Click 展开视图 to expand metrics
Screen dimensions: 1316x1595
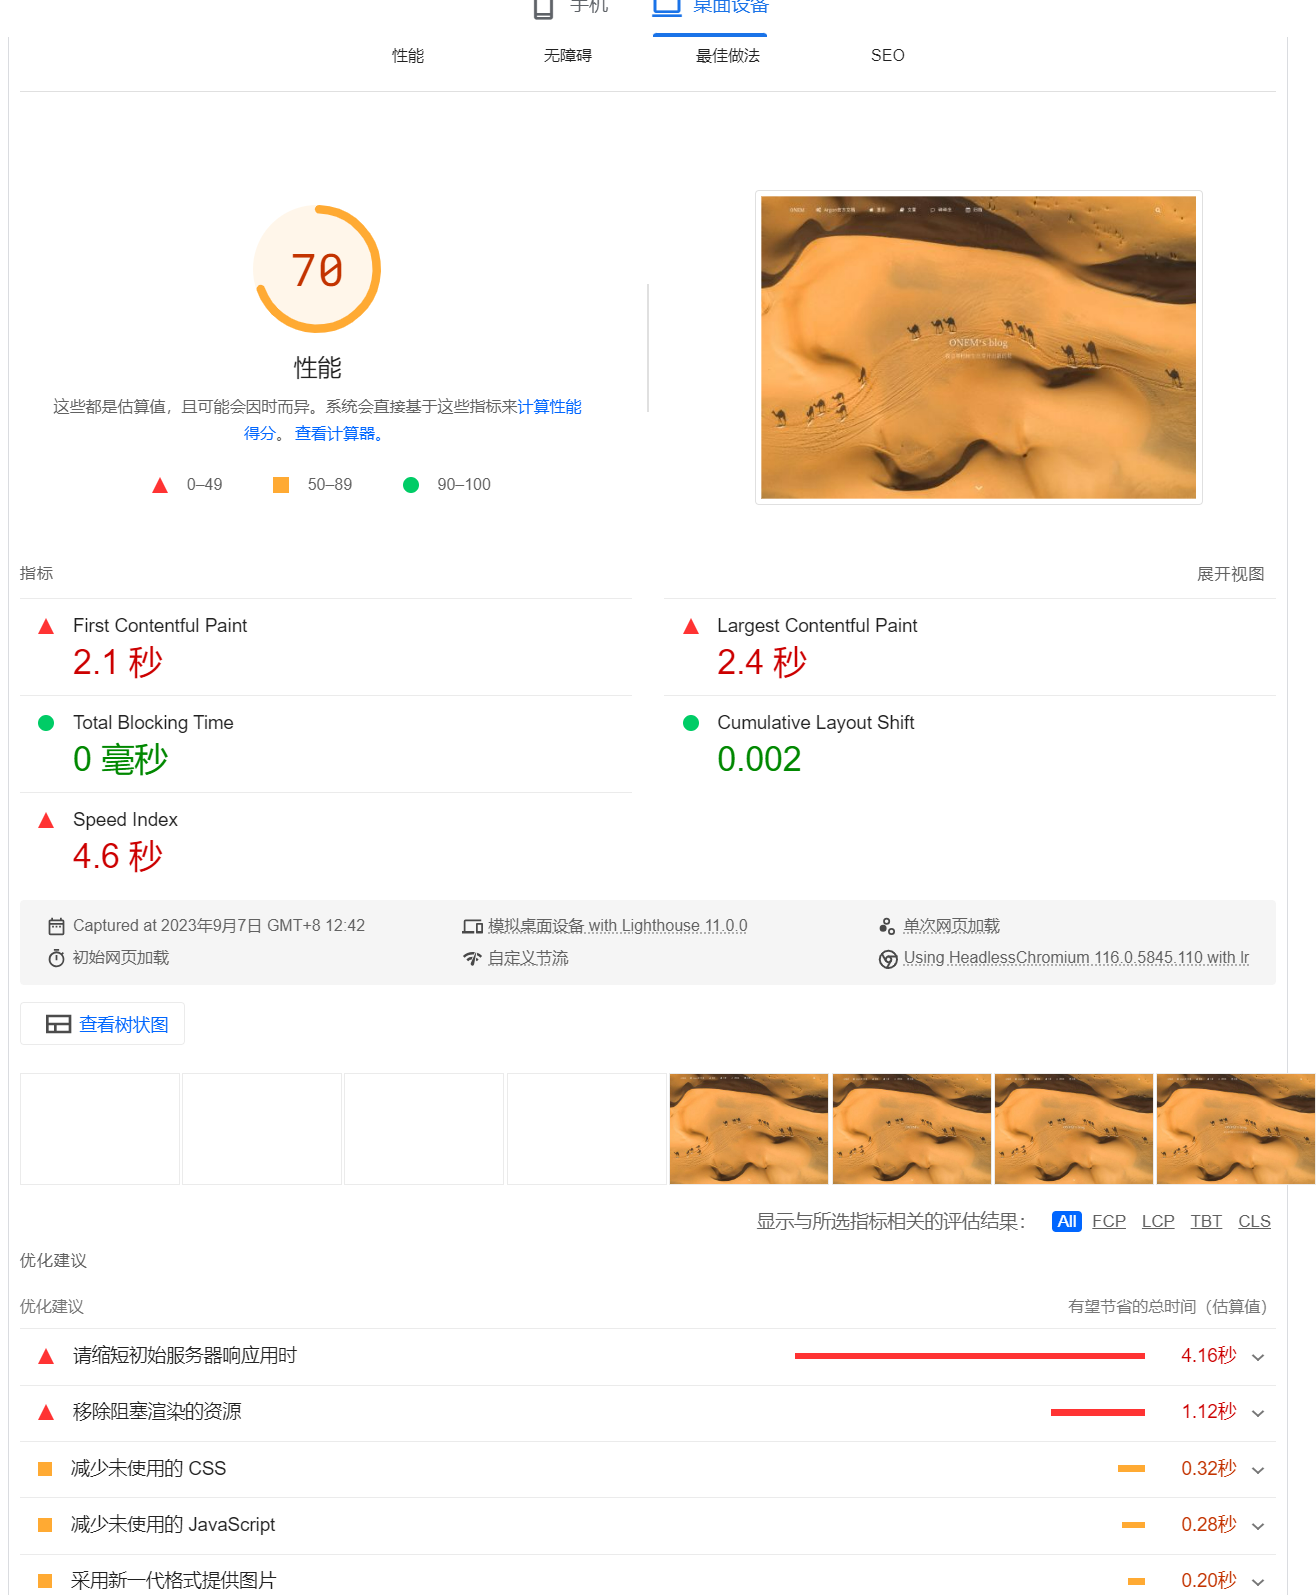point(1231,574)
